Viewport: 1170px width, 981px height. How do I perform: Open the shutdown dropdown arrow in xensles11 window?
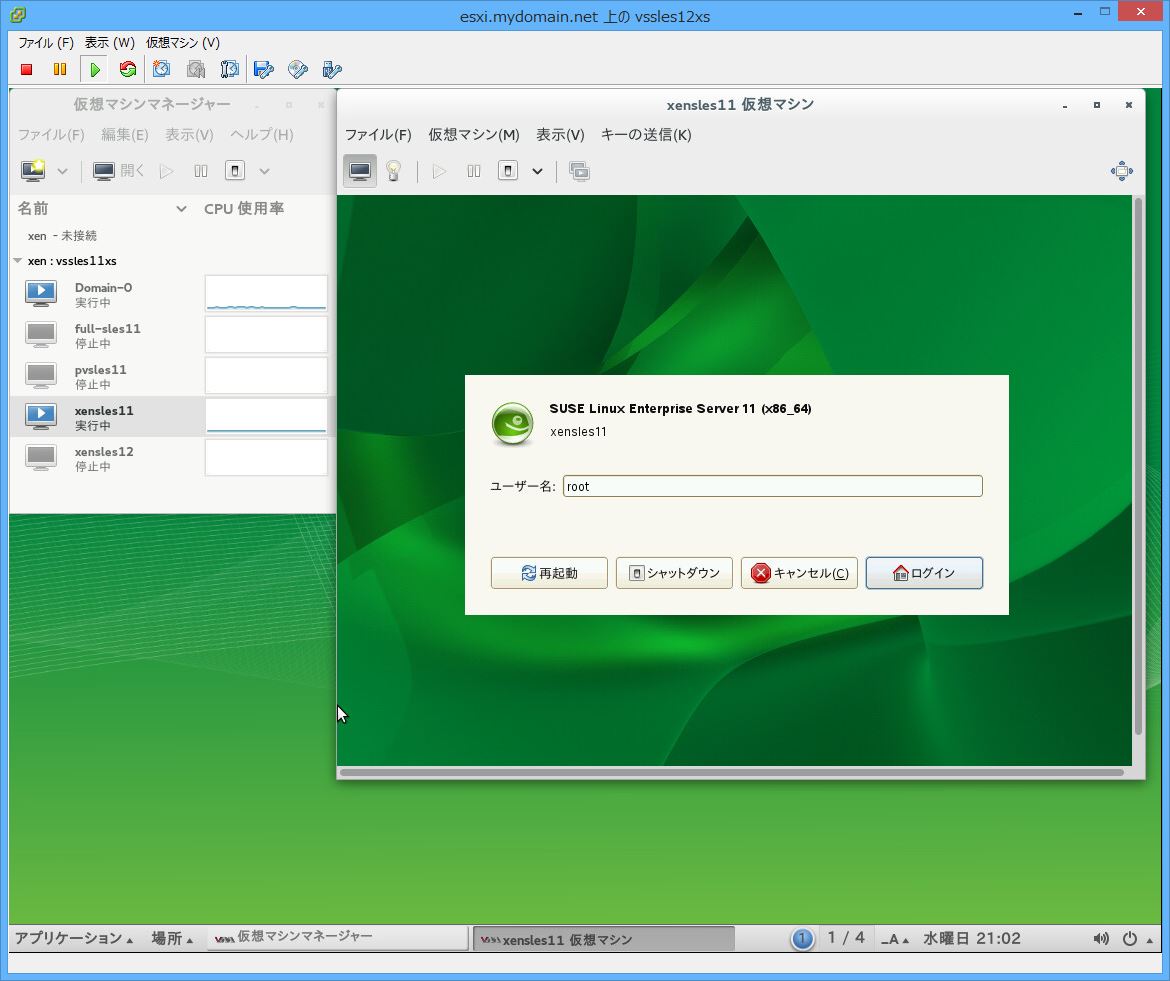coord(537,172)
